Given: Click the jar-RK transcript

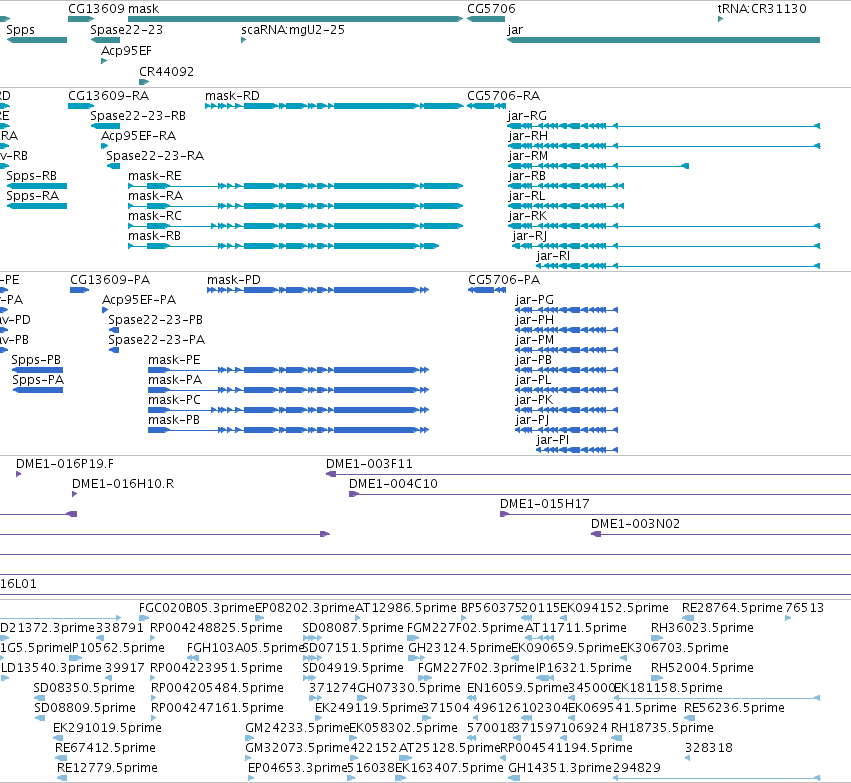Looking at the screenshot, I should (663, 226).
